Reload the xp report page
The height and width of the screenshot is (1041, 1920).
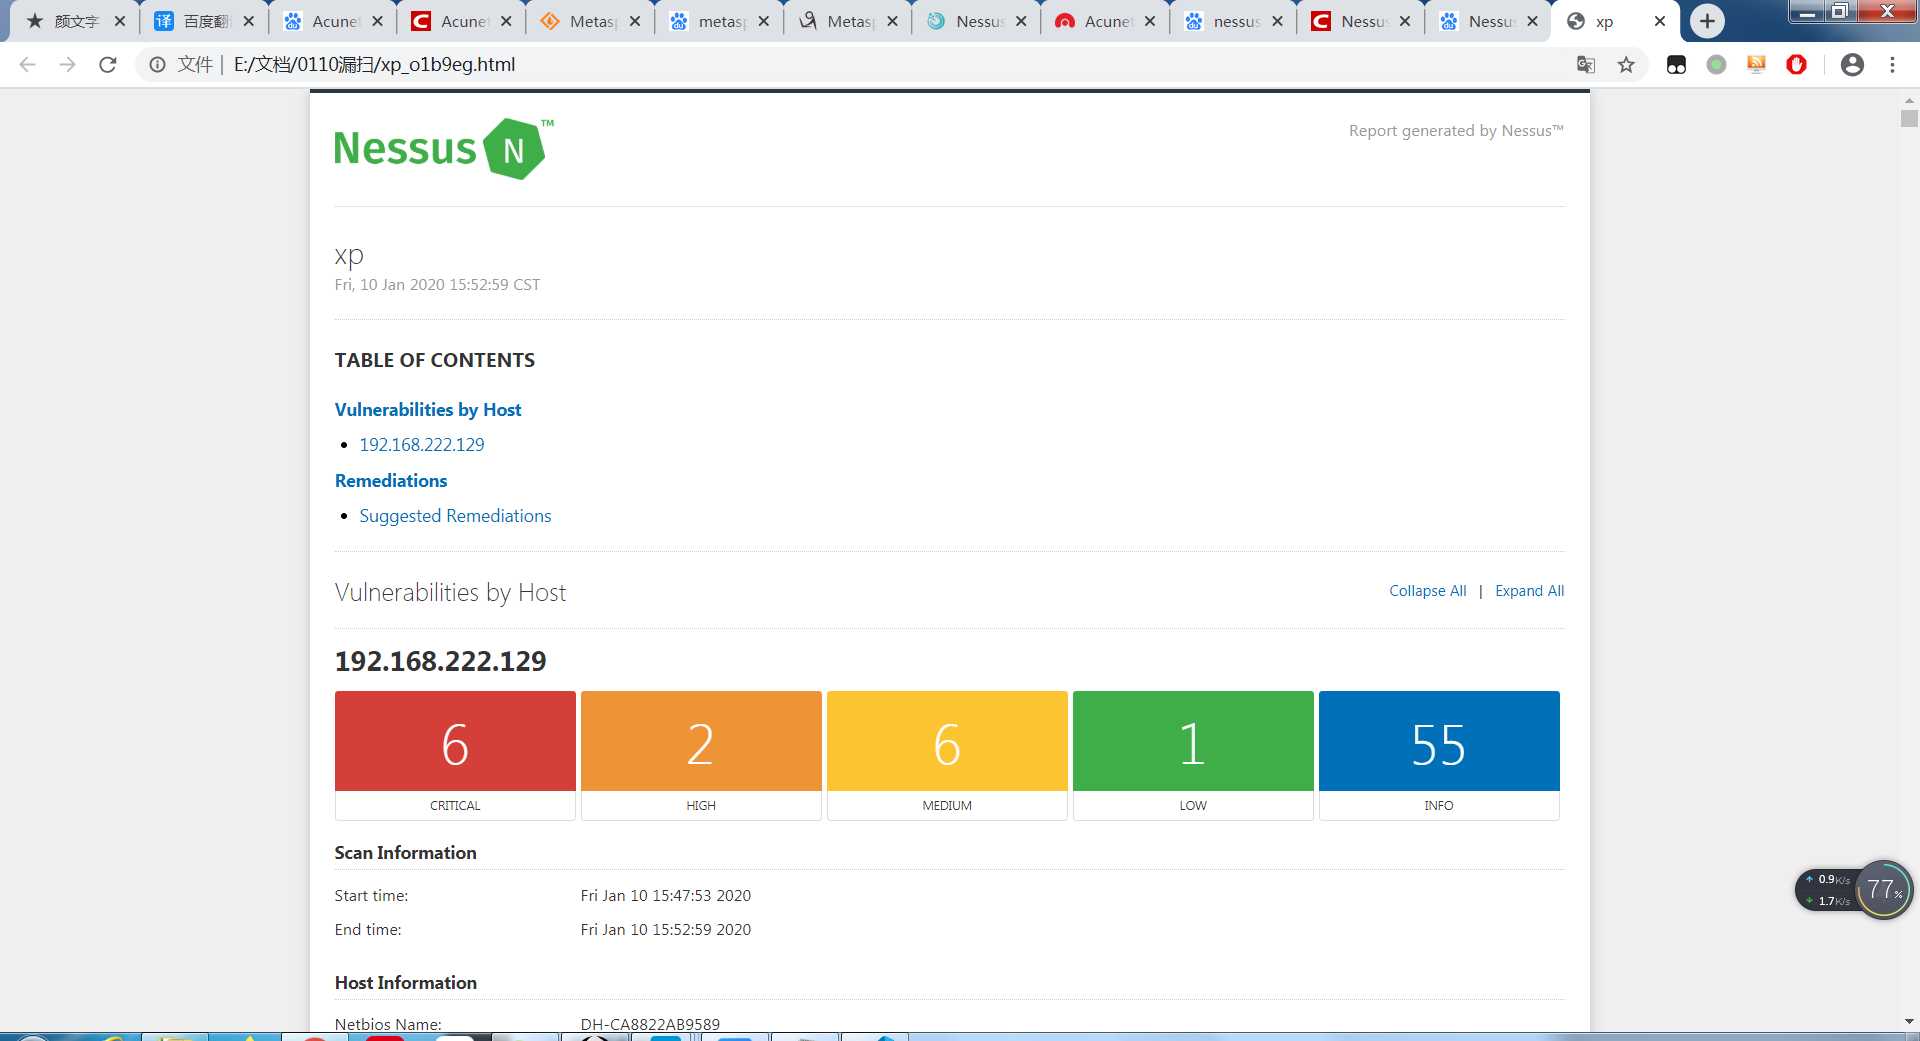coord(108,64)
